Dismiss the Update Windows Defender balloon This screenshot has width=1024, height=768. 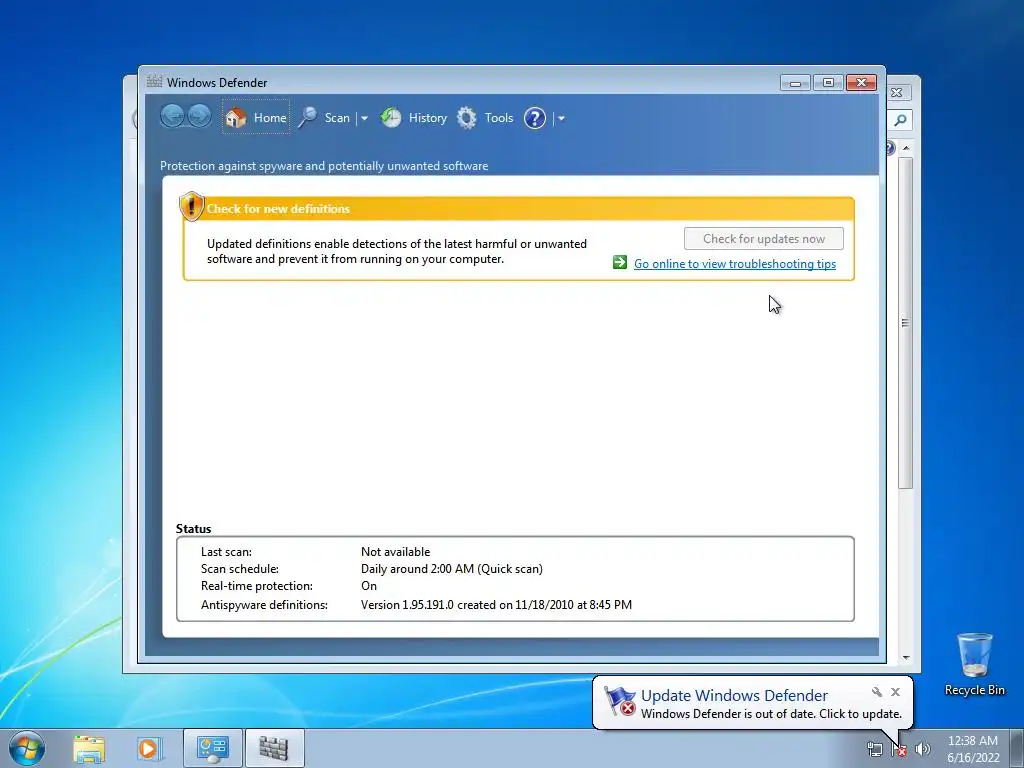pyautogui.click(x=895, y=692)
